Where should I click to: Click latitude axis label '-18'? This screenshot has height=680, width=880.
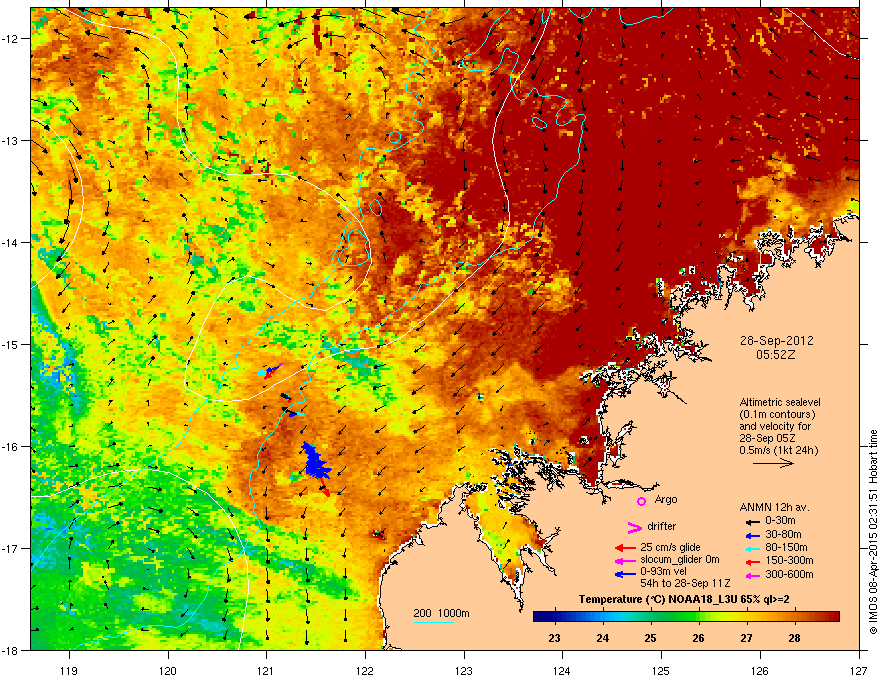[10, 650]
